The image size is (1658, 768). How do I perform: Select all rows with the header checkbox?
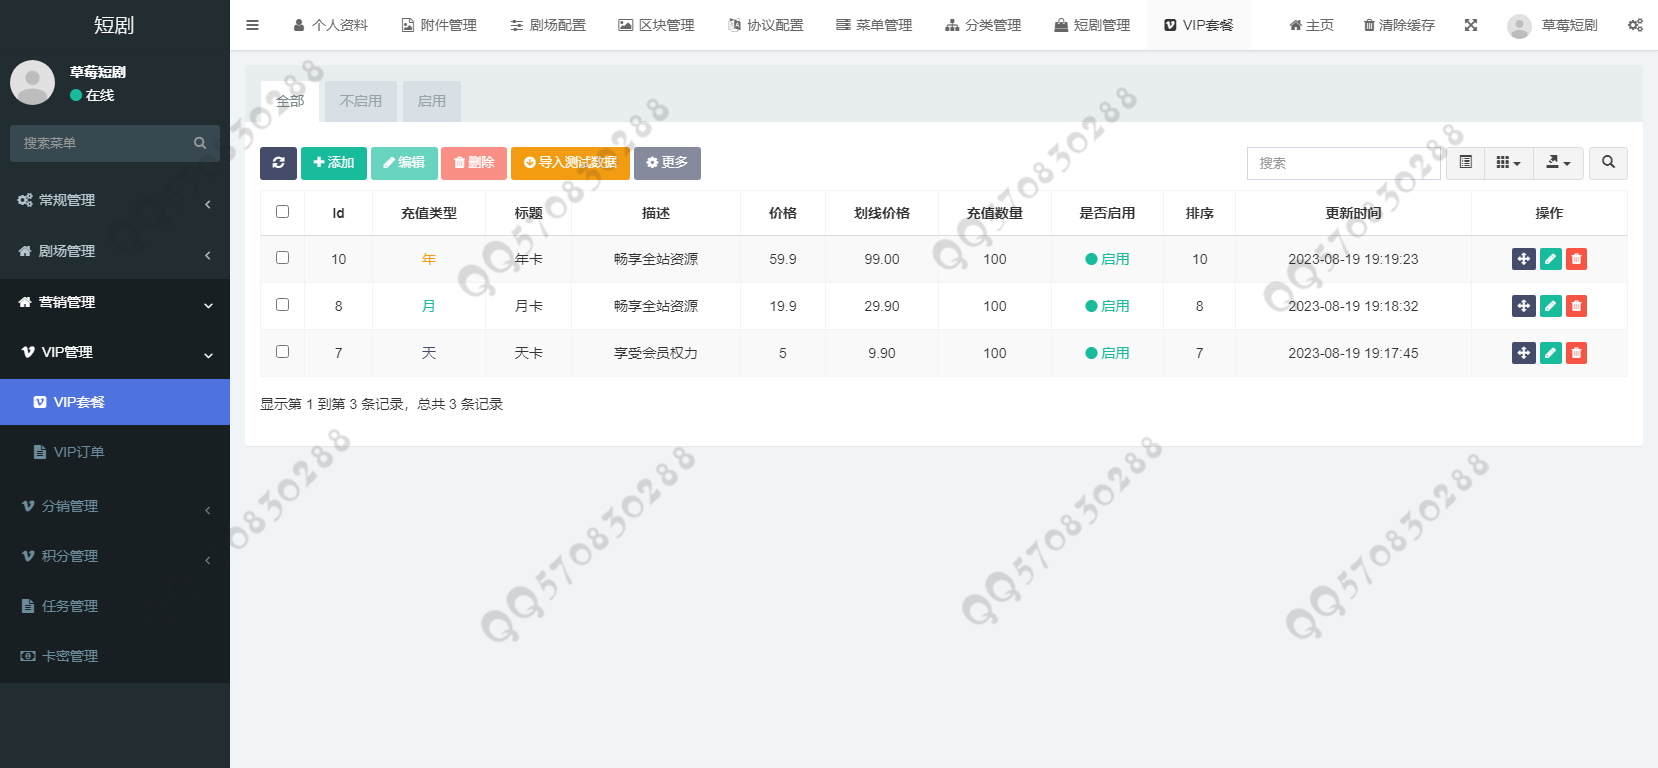282,212
